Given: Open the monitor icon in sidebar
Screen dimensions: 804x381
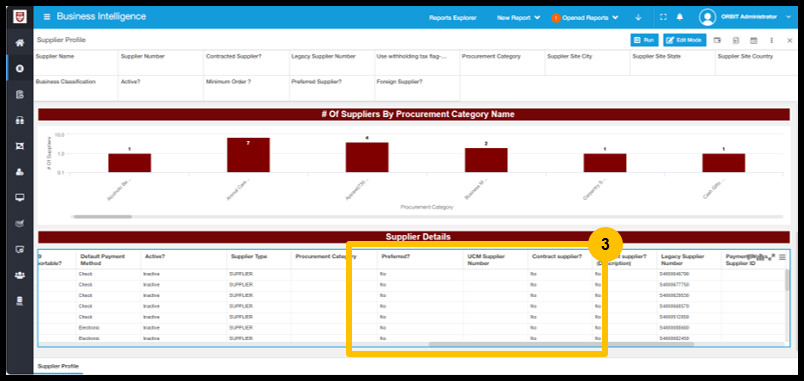Looking at the screenshot, I should 19,197.
